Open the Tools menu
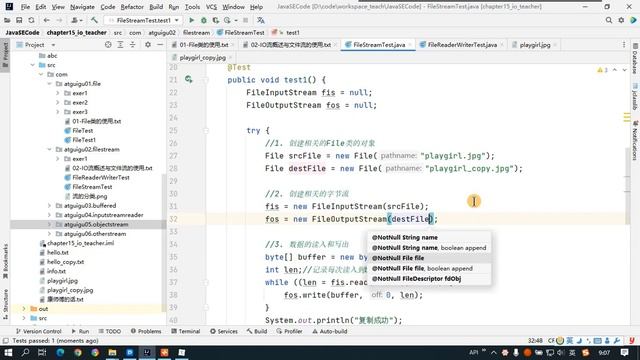Viewport: 640px width, 360px height. pos(192,7)
